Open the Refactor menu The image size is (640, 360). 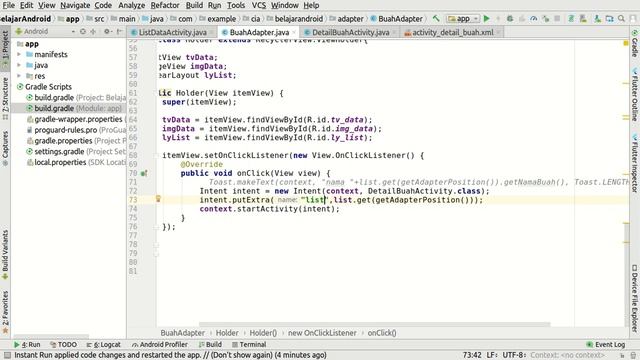[x=165, y=5]
